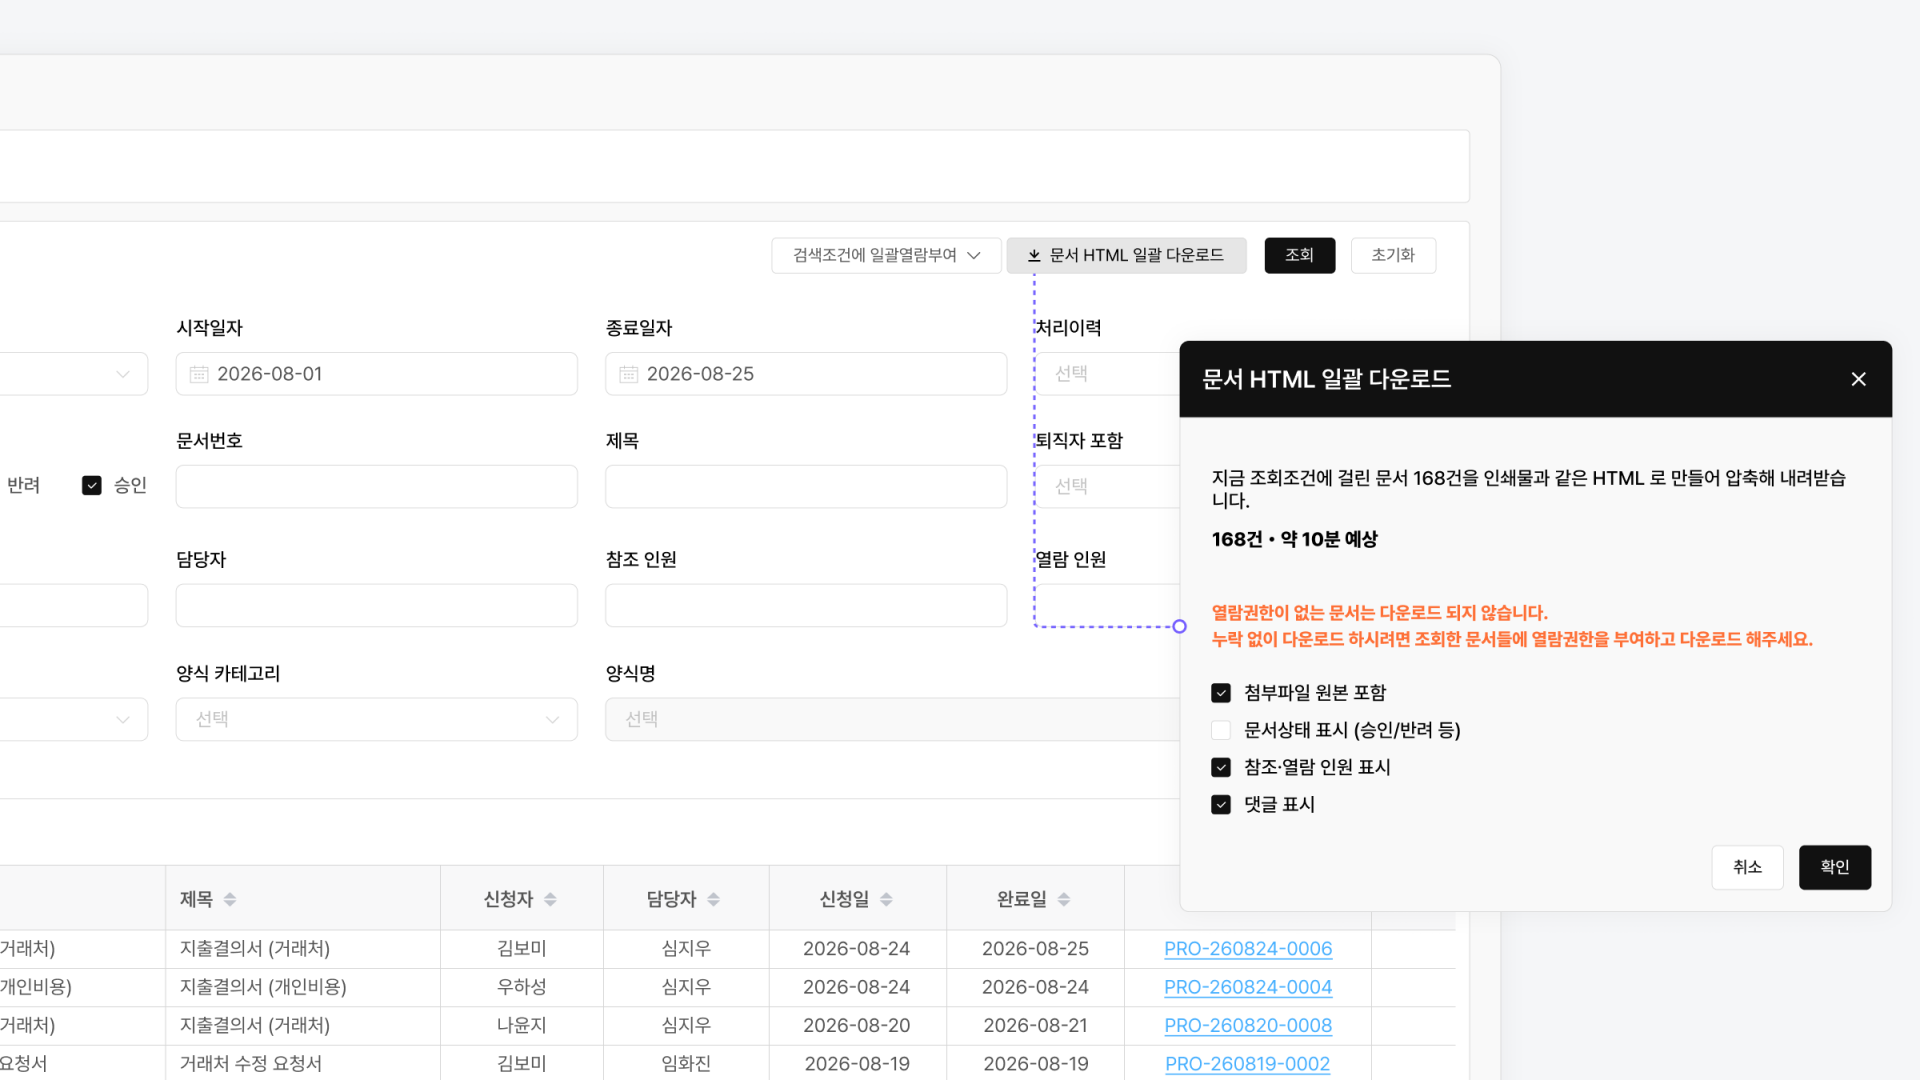Sort table by 제목 column arrows

coord(230,899)
